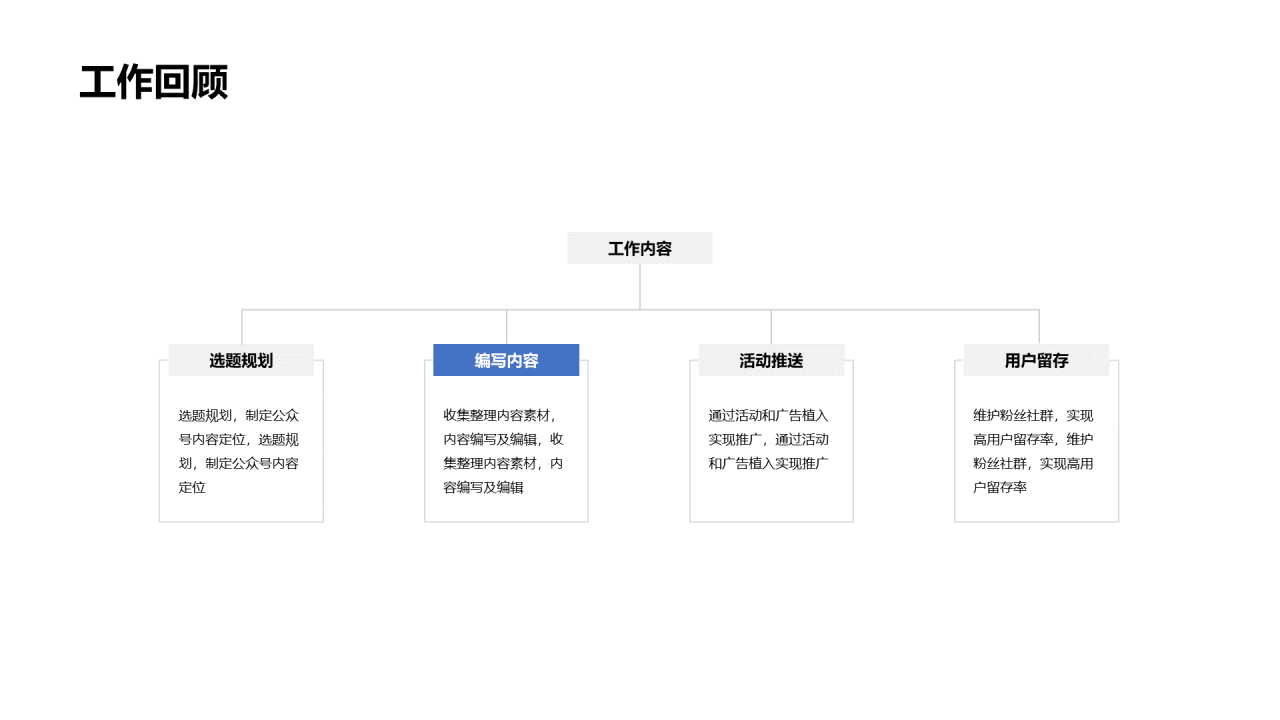This screenshot has height=720, width=1280.
Task: Click the text block under 选题规划
Action: tap(240, 450)
